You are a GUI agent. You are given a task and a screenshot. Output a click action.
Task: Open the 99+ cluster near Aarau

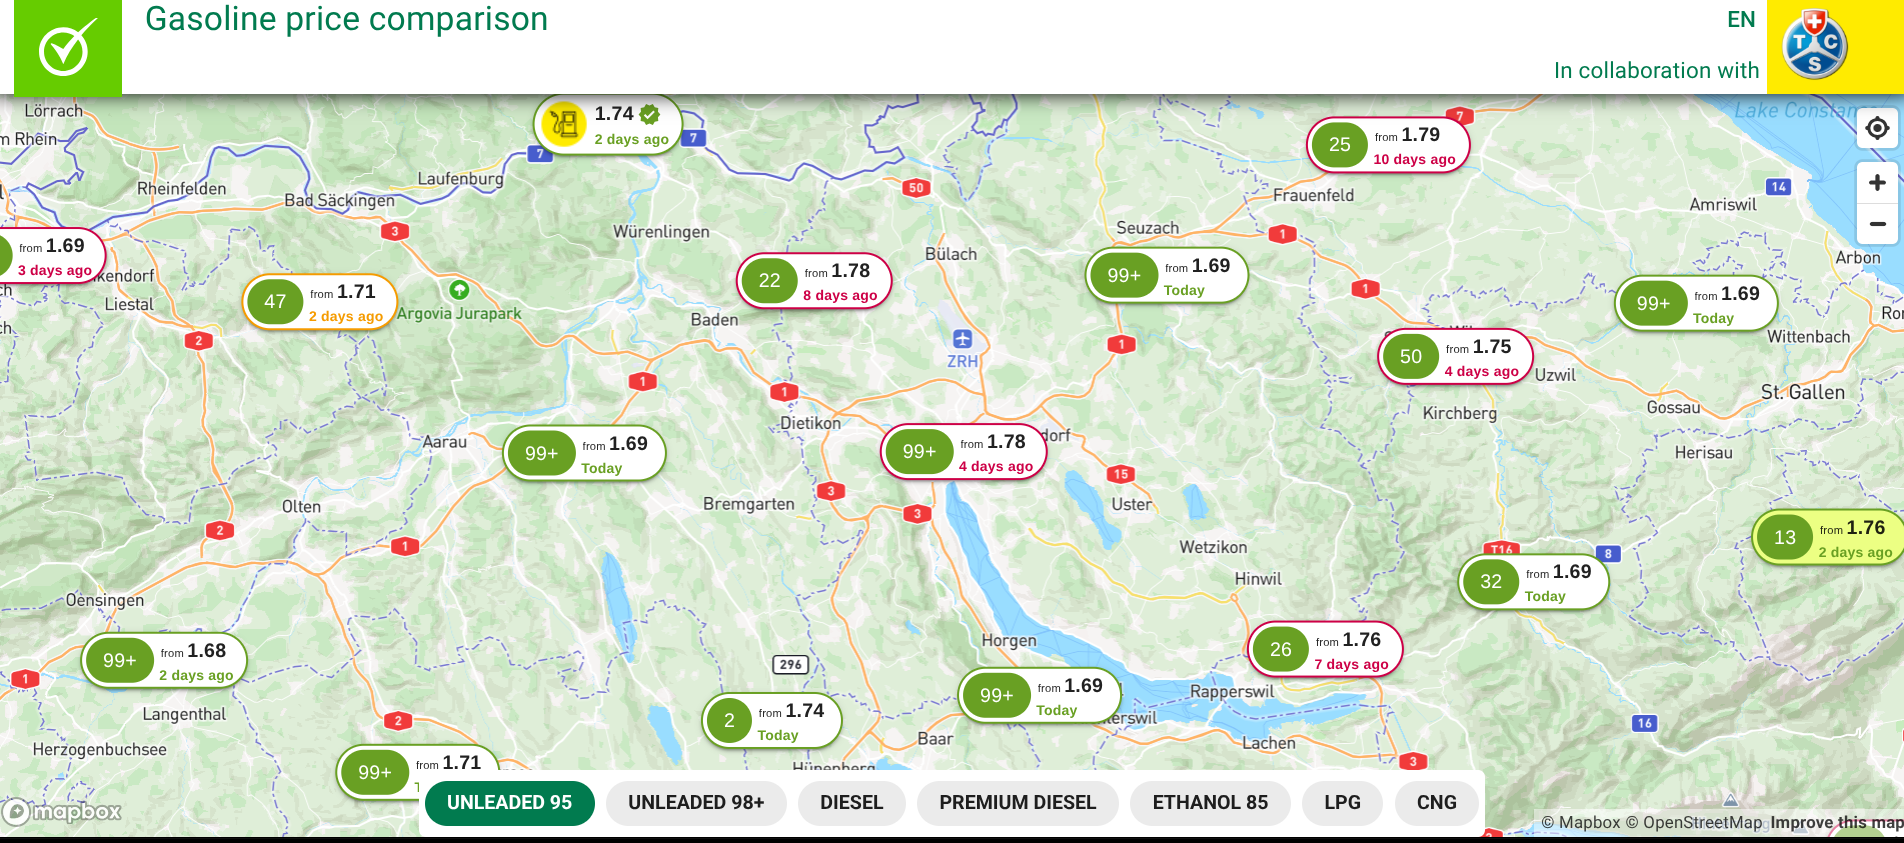point(585,454)
